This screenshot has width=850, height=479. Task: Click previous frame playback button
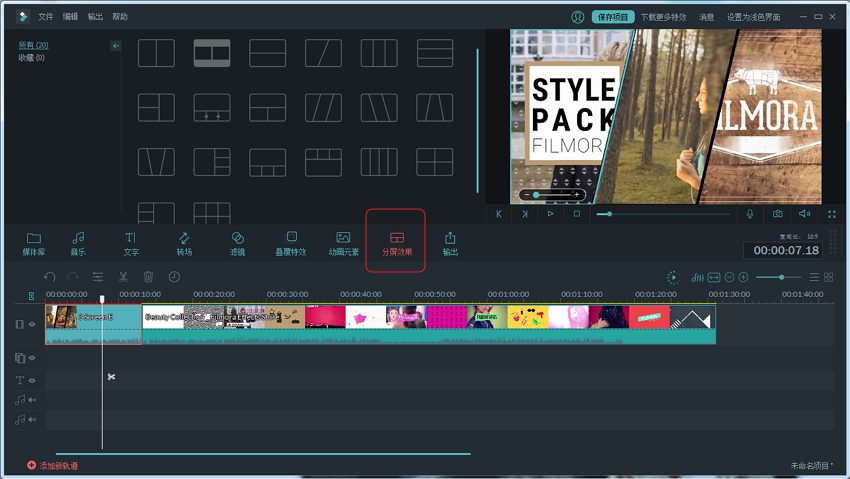499,214
